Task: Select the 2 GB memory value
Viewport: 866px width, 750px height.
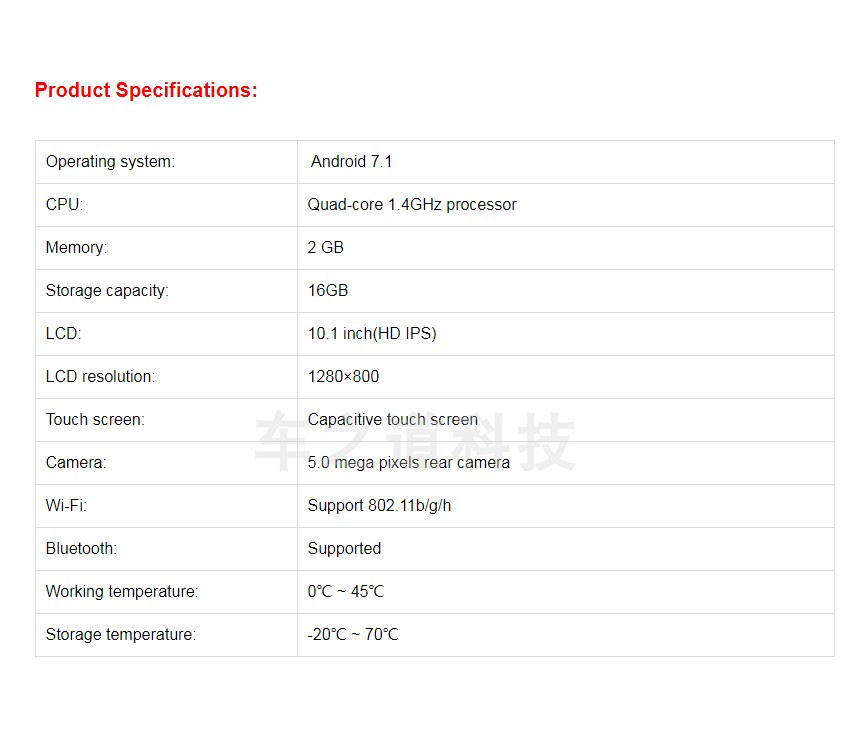Action: coord(326,247)
